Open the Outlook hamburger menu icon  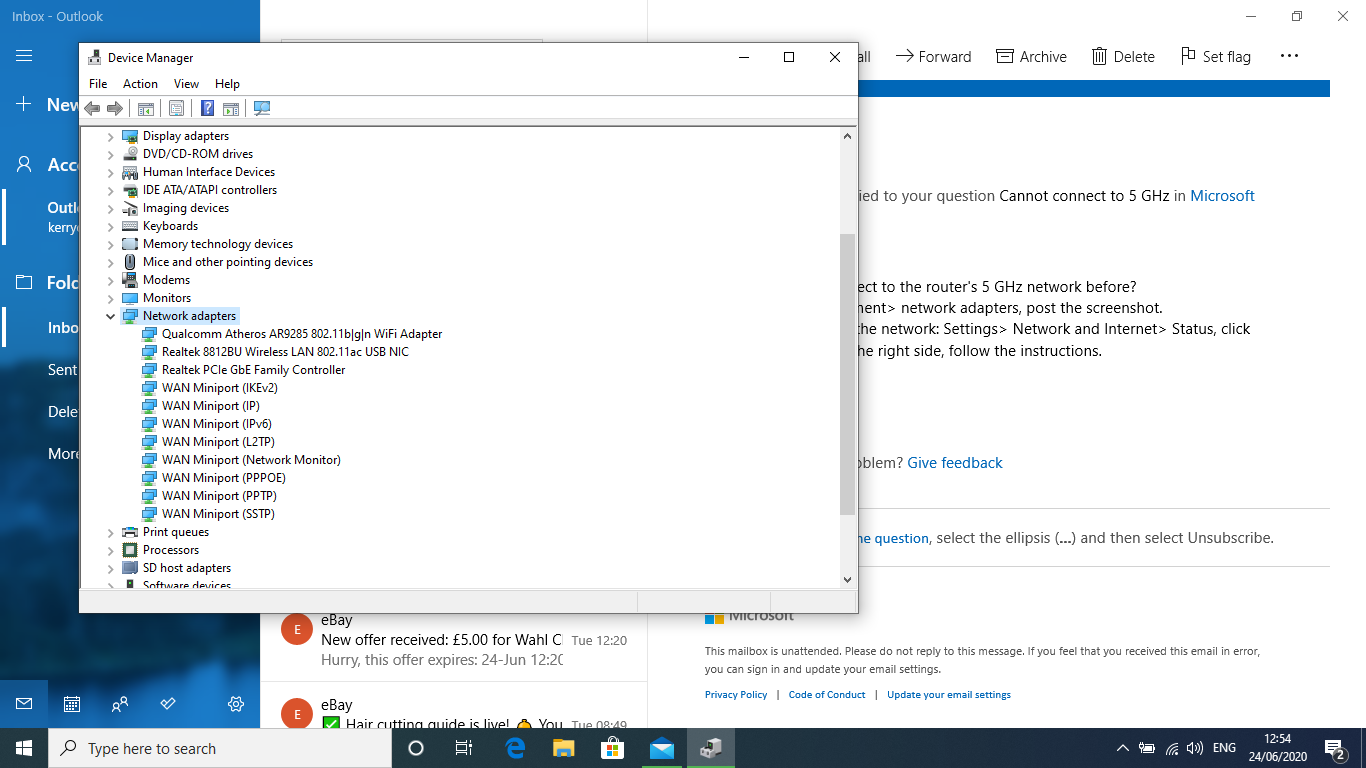point(24,56)
